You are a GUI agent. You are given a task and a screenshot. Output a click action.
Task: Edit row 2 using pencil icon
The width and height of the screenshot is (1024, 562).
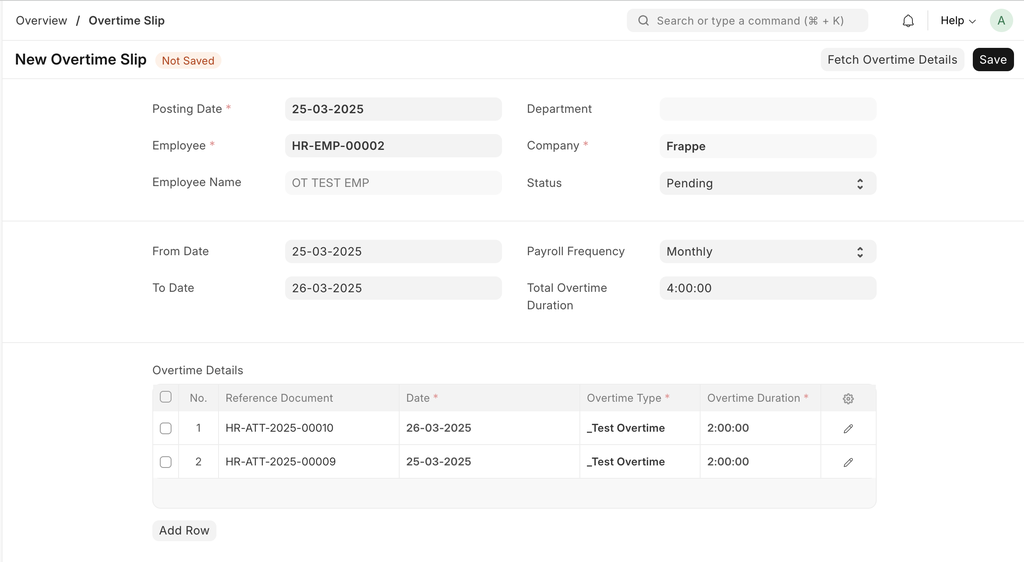tap(848, 462)
